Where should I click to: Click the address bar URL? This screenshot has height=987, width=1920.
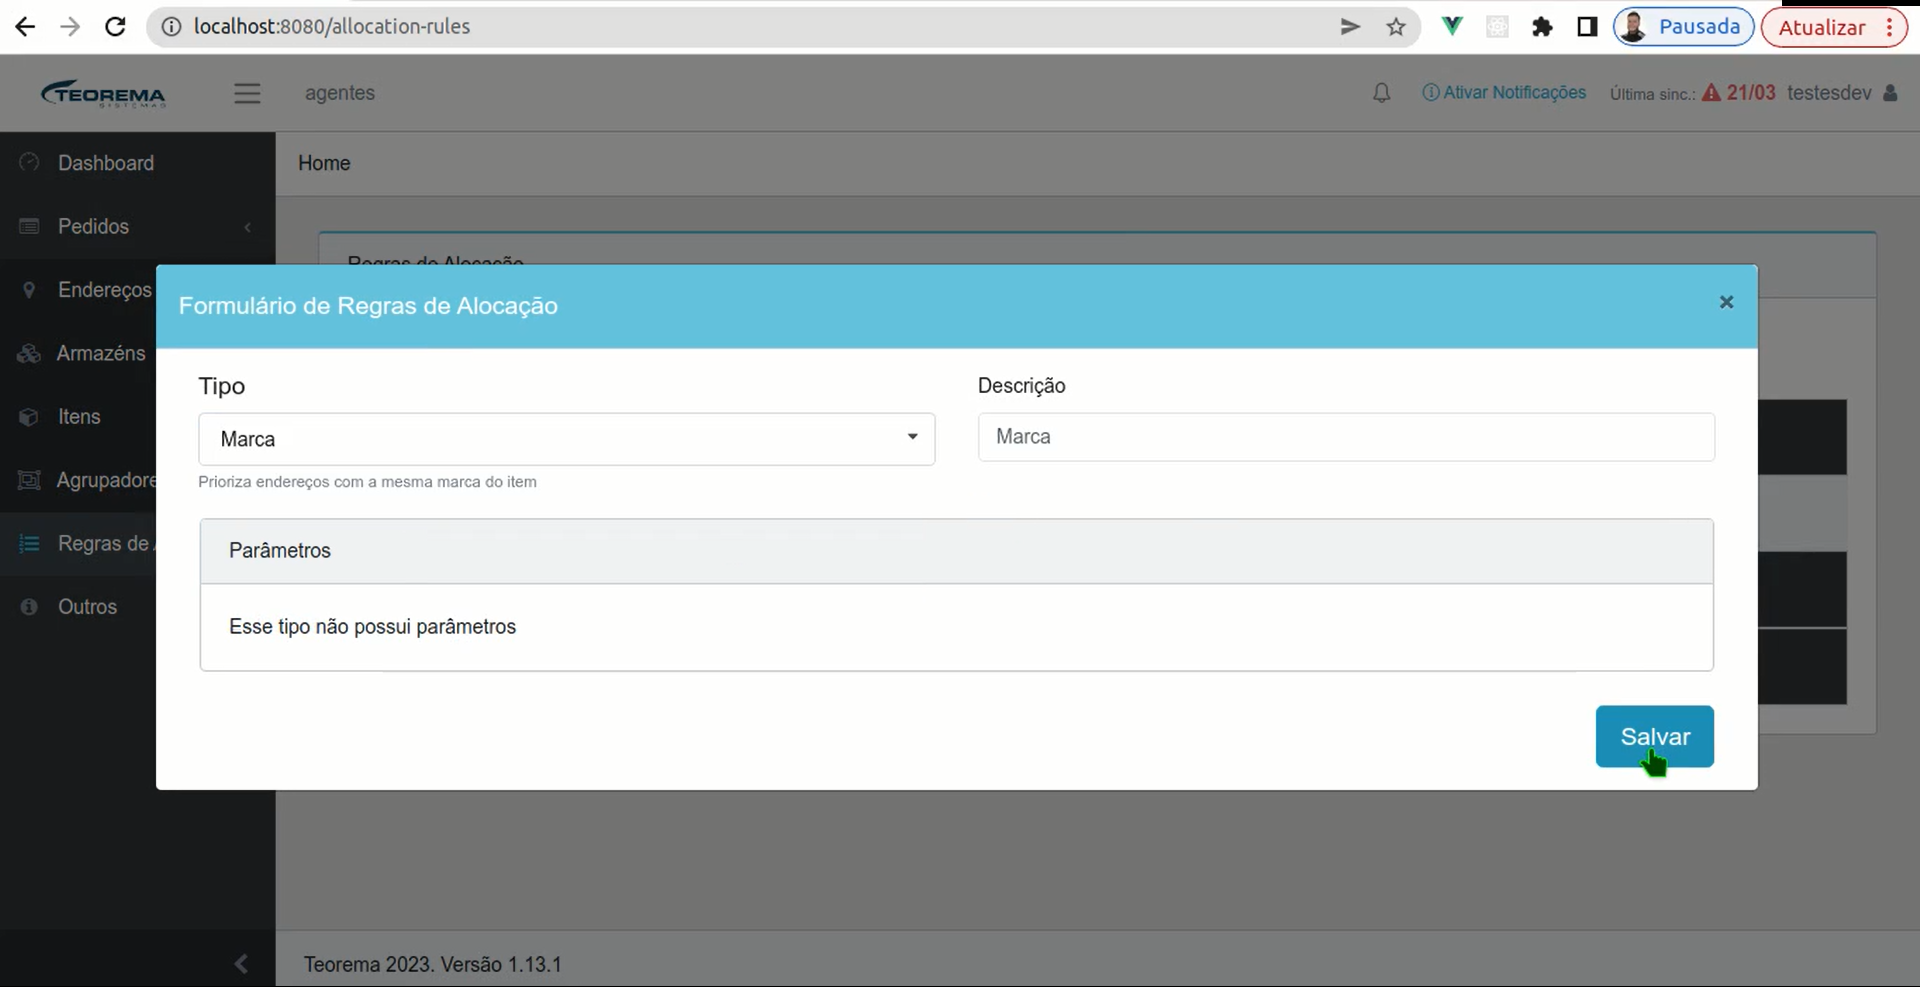332,27
